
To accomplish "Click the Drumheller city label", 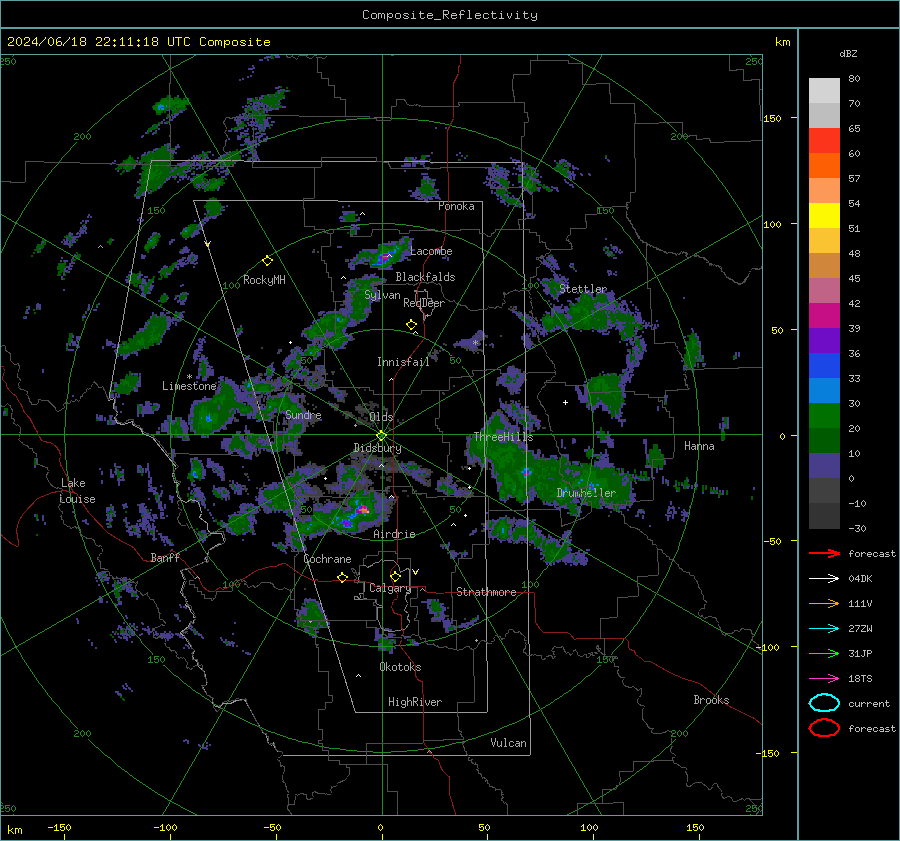I will (x=586, y=493).
